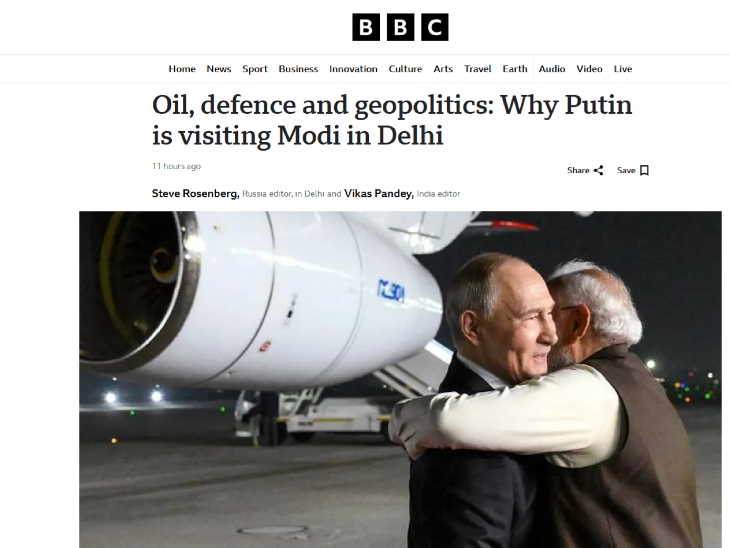The image size is (730, 548).
Task: Open the Home navigation item
Action: click(x=182, y=69)
